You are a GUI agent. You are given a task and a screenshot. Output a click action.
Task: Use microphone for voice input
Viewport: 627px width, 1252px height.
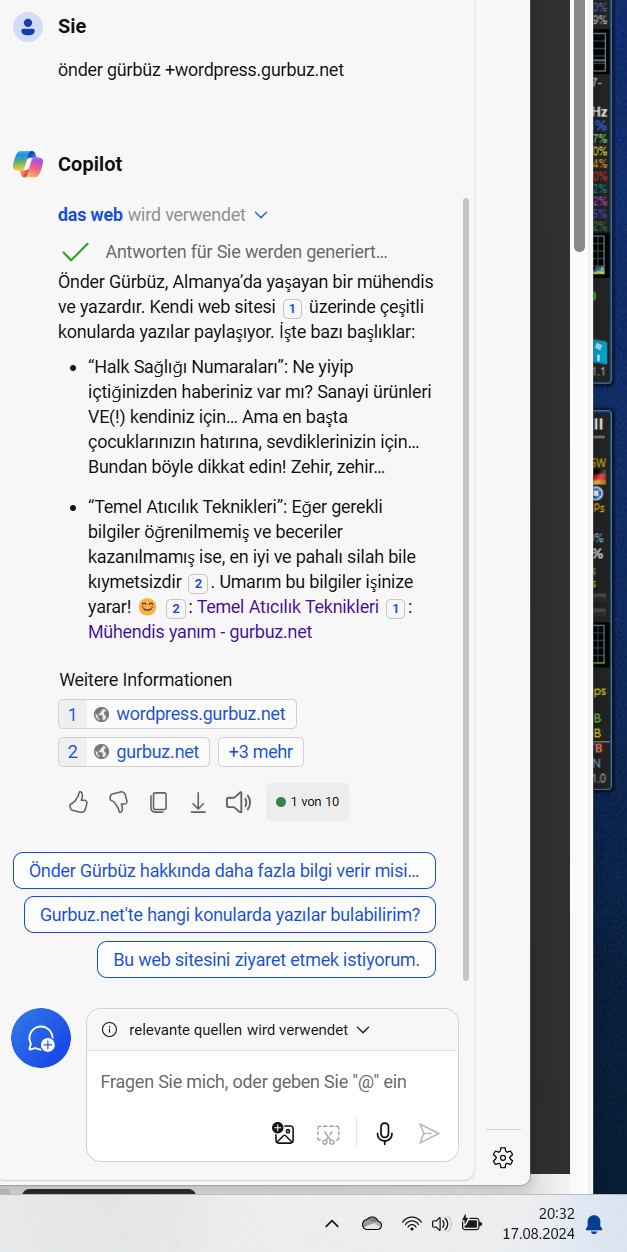(385, 1133)
